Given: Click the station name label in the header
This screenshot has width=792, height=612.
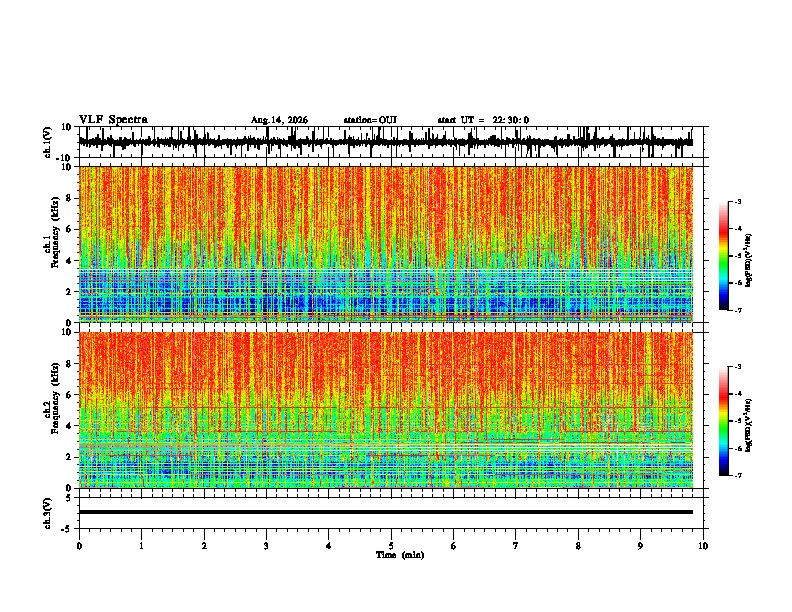Looking at the screenshot, I should (x=370, y=120).
